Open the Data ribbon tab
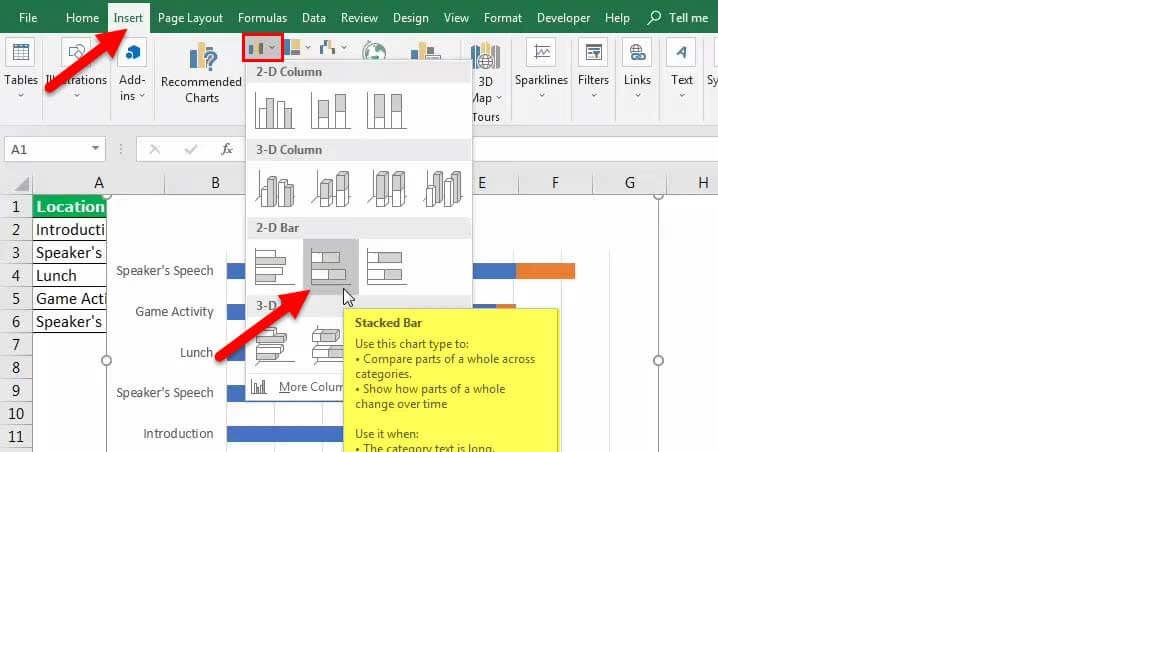This screenshot has width=1152, height=648. [314, 18]
